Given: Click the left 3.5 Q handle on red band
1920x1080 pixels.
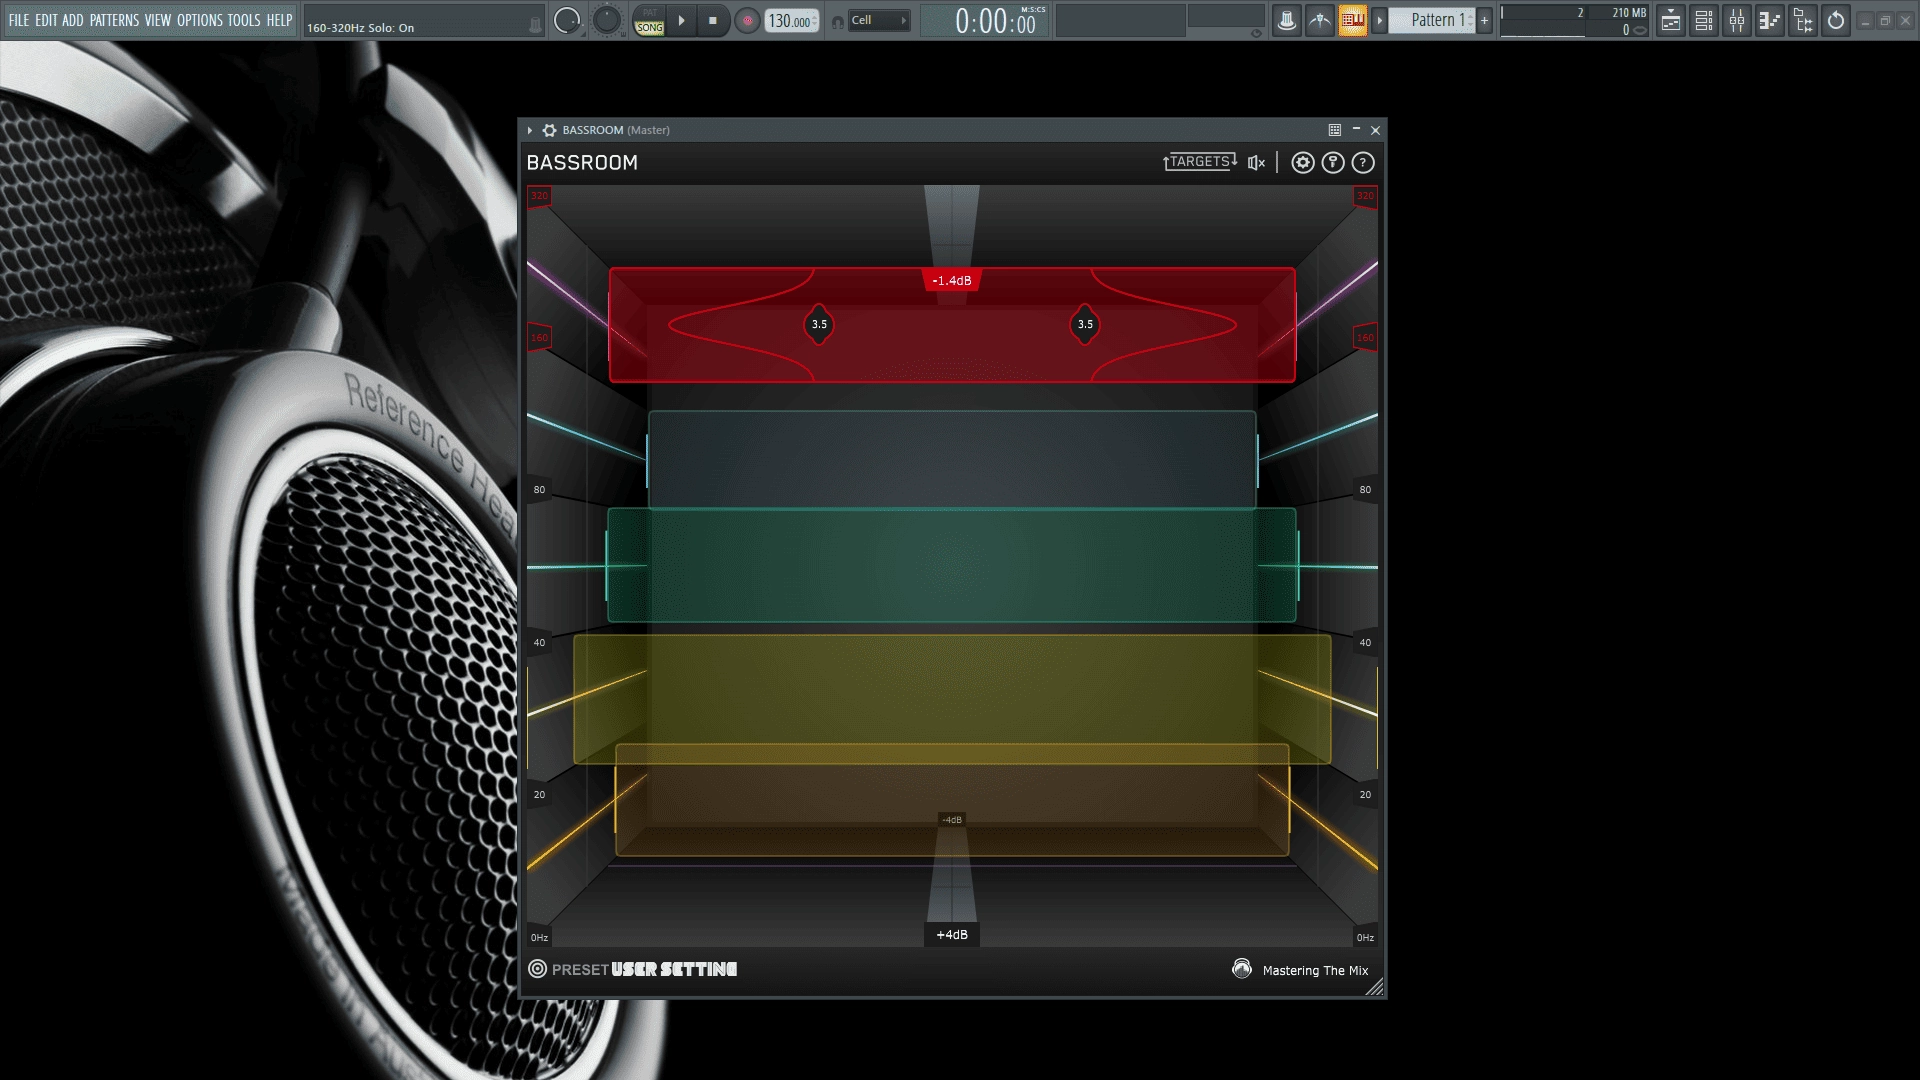Looking at the screenshot, I should click(819, 324).
